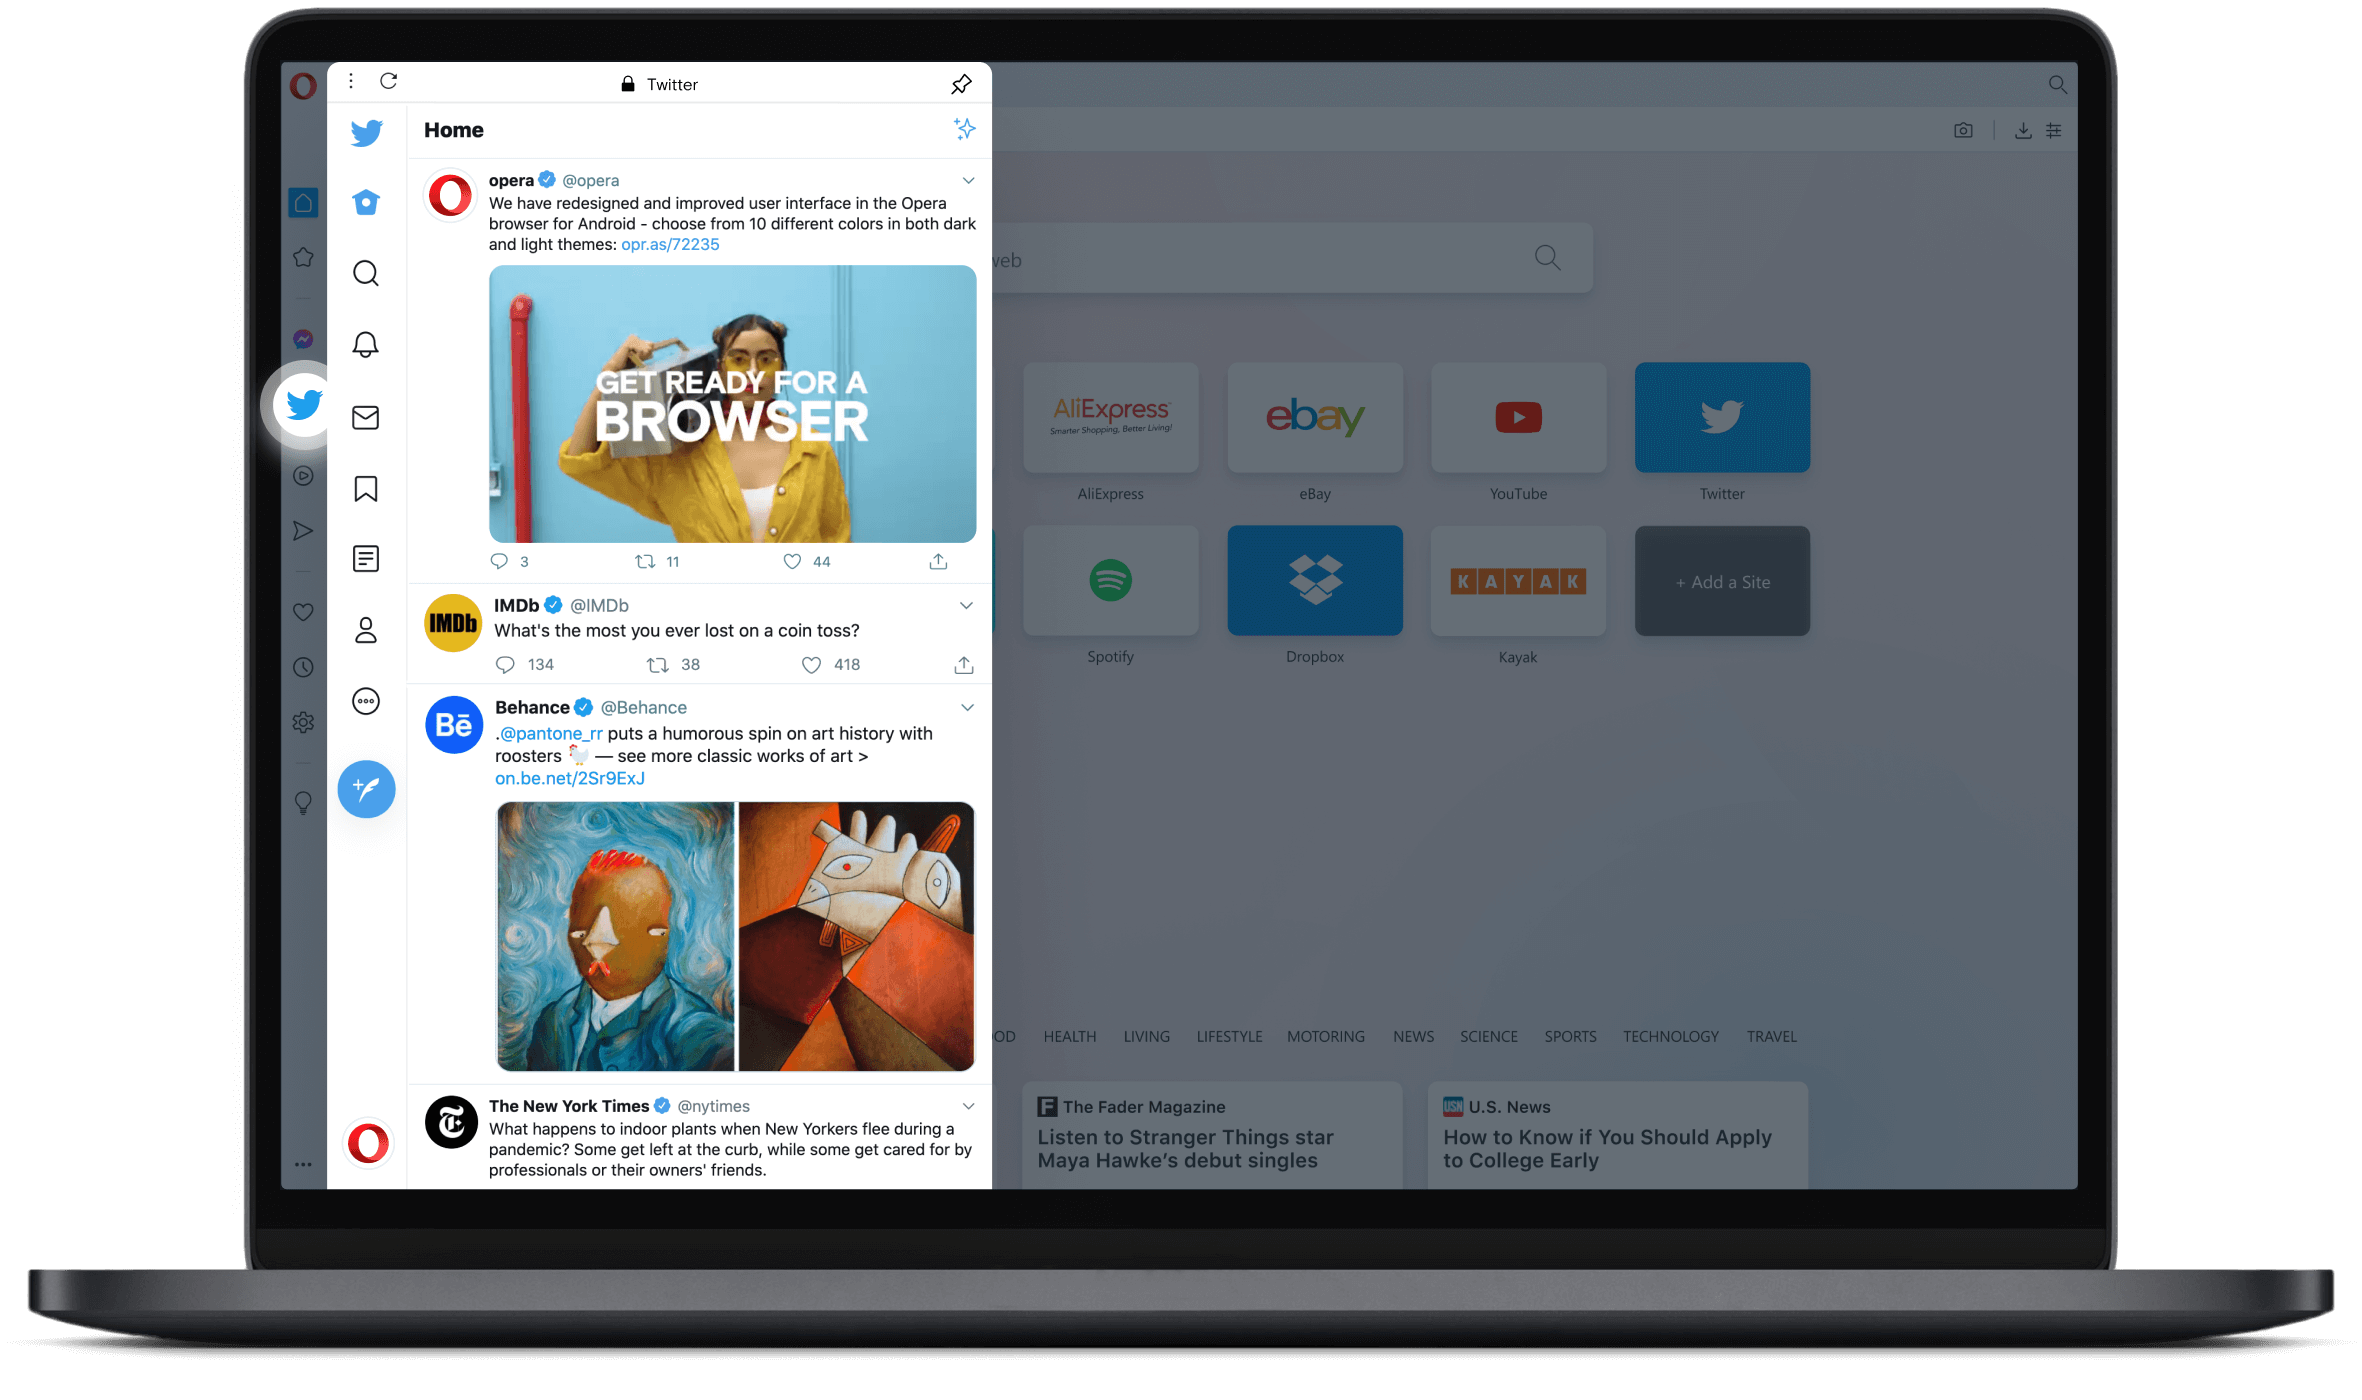Click the TECHNOLOGY news category tab

(1667, 1037)
